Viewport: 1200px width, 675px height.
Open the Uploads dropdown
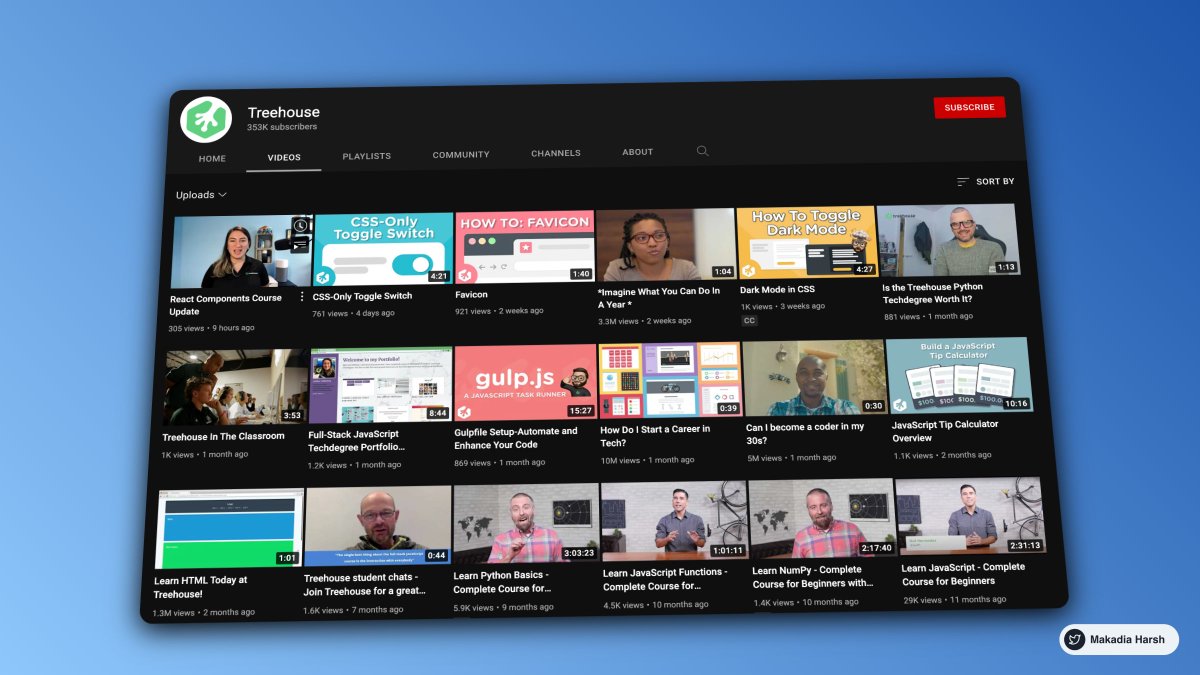click(195, 194)
